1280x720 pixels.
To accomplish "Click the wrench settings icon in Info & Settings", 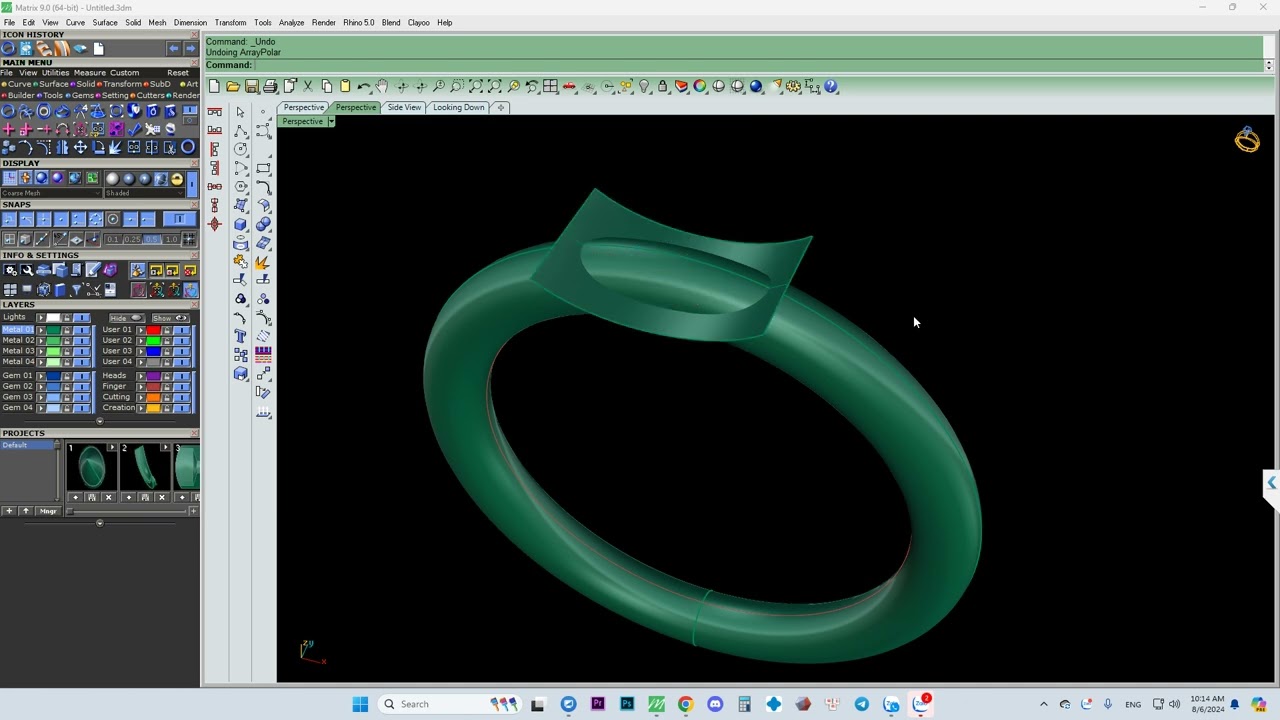I will [27, 269].
